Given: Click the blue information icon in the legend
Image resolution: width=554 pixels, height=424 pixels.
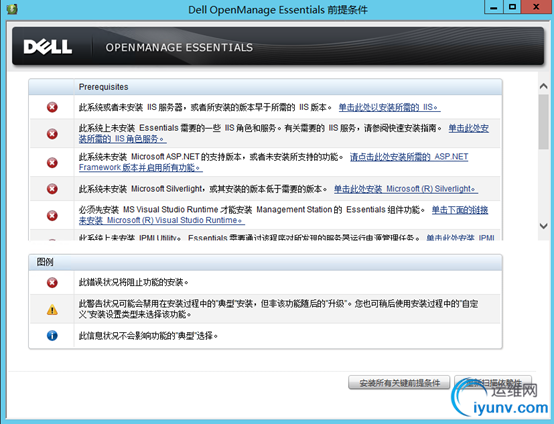Looking at the screenshot, I should click(52, 335).
